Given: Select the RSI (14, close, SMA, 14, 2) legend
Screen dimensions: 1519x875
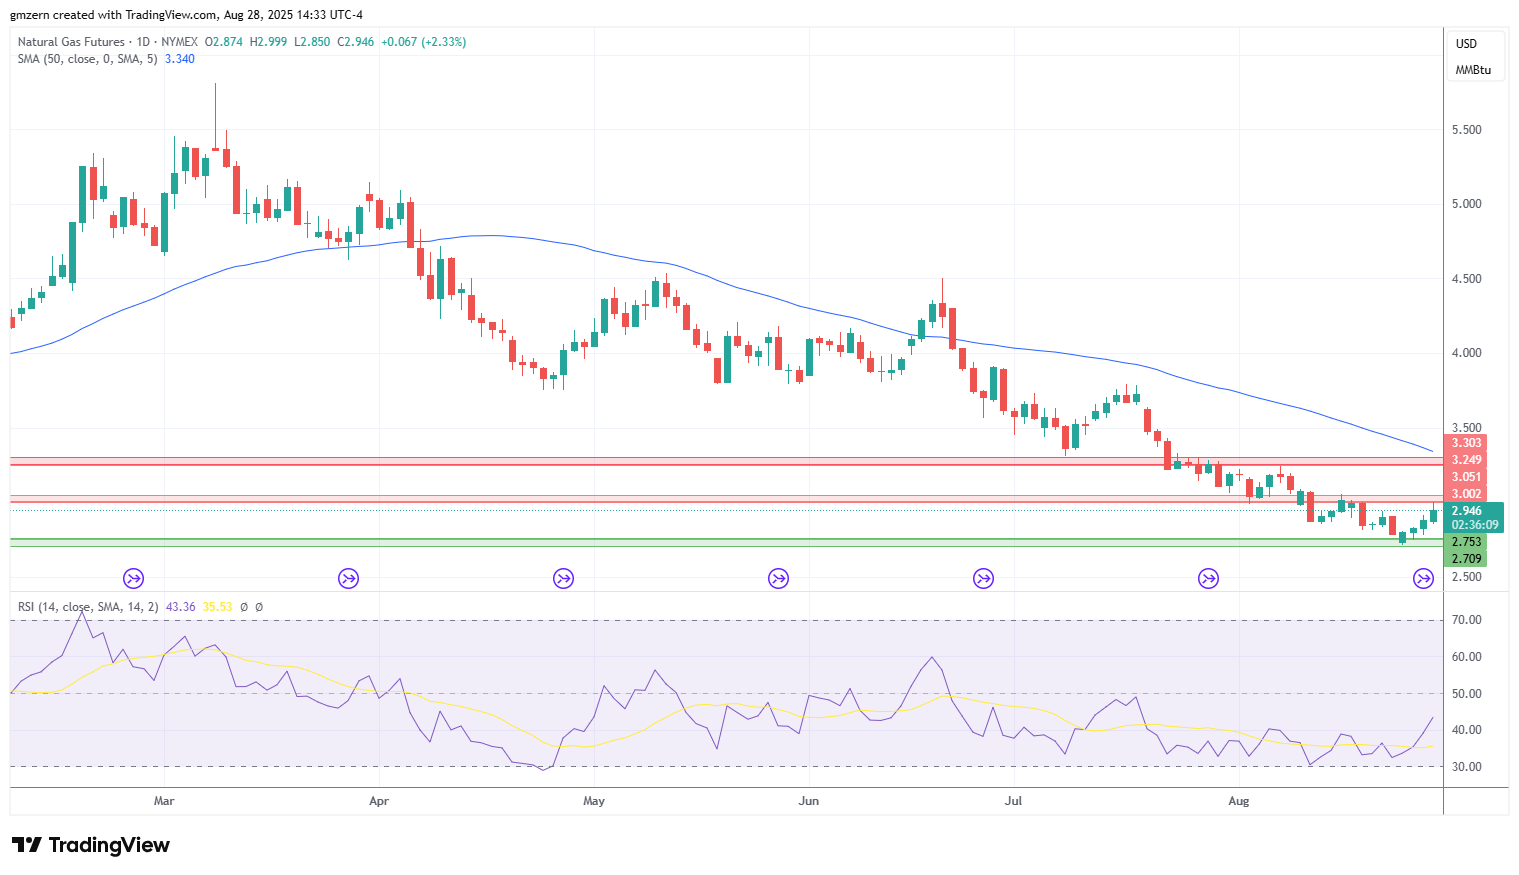Looking at the screenshot, I should [88, 607].
